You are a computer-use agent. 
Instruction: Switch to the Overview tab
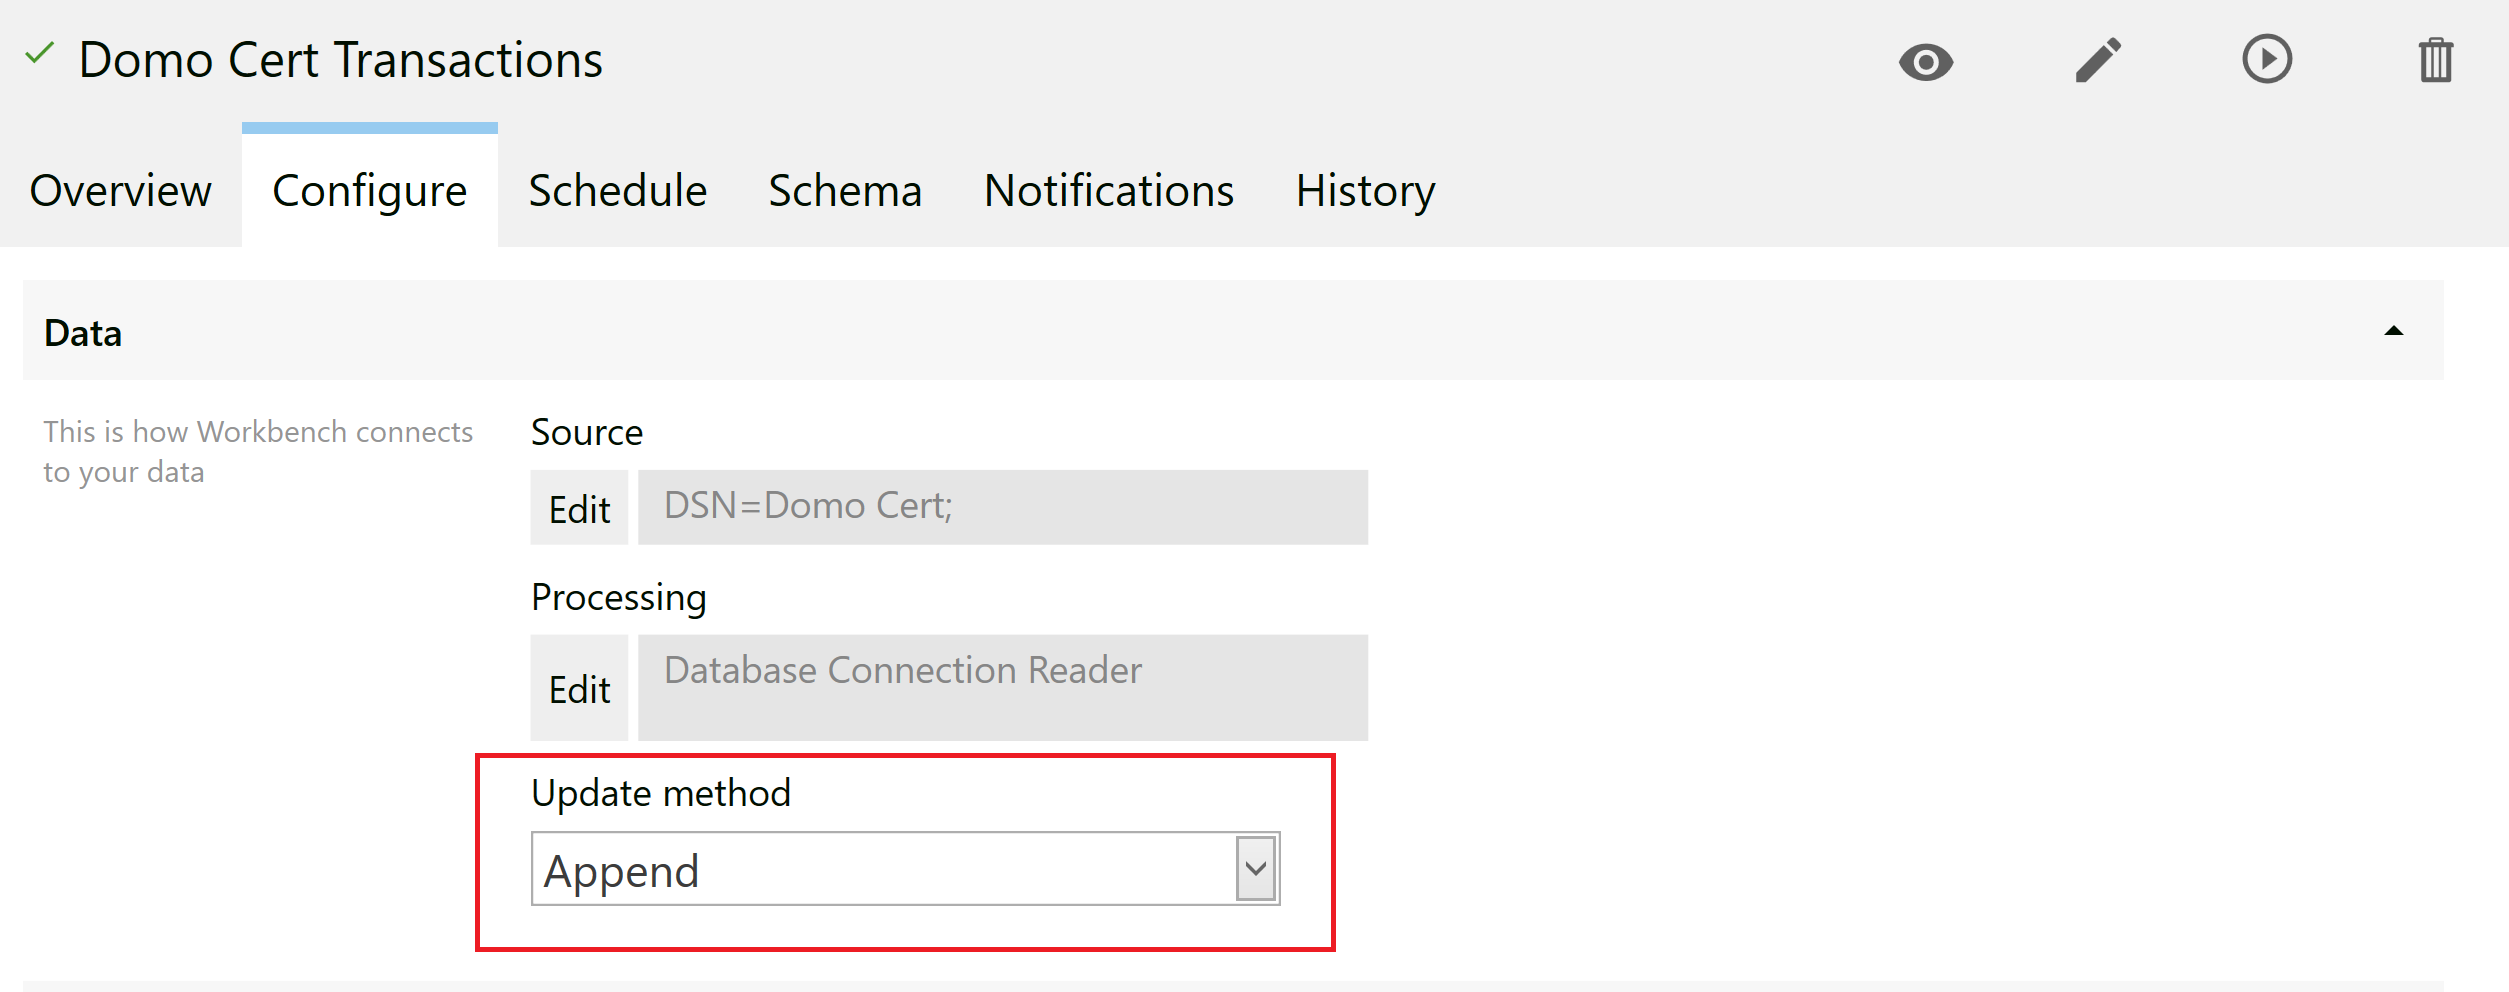pos(120,191)
